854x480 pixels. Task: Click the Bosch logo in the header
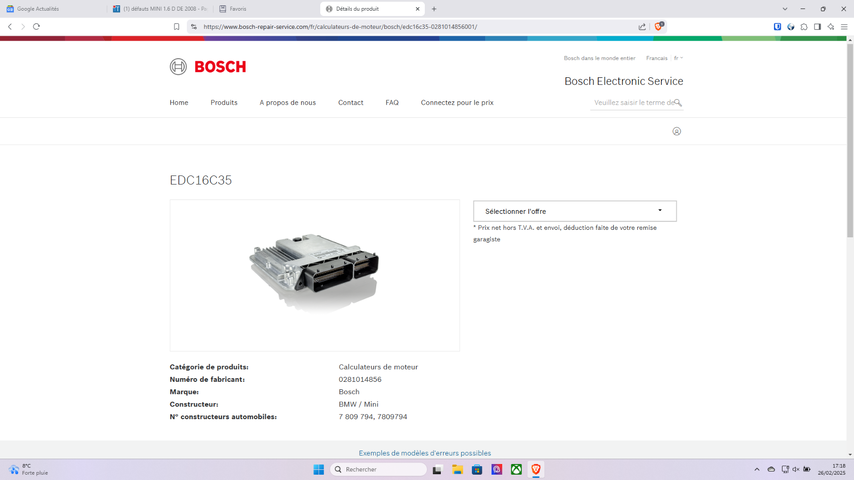(208, 66)
